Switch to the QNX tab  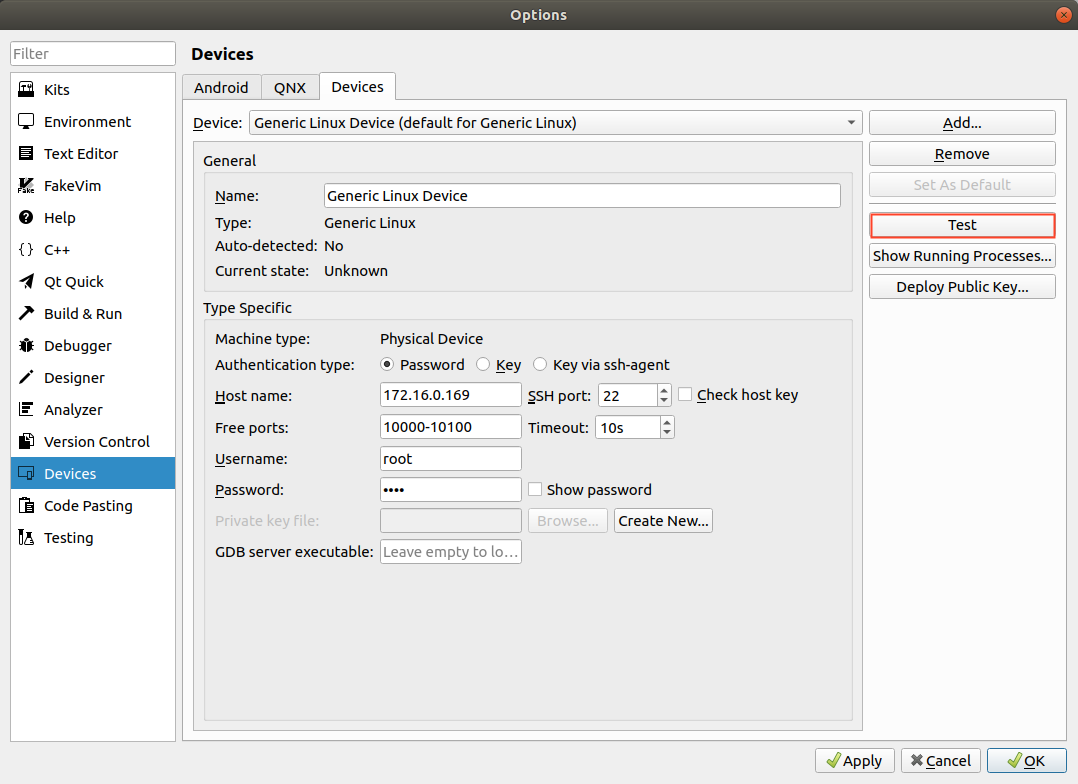(x=290, y=87)
